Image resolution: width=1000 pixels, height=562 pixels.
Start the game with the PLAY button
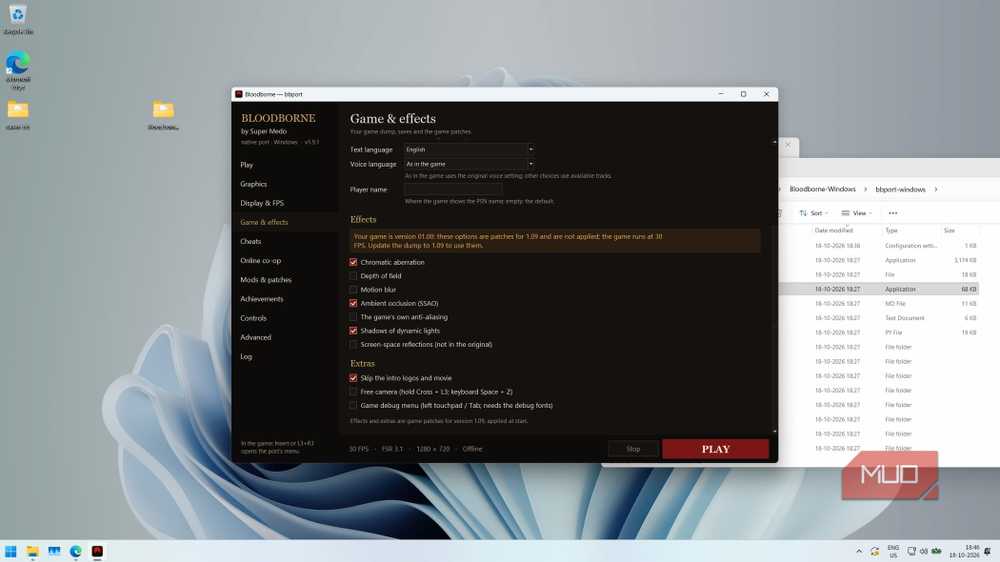[716, 449]
